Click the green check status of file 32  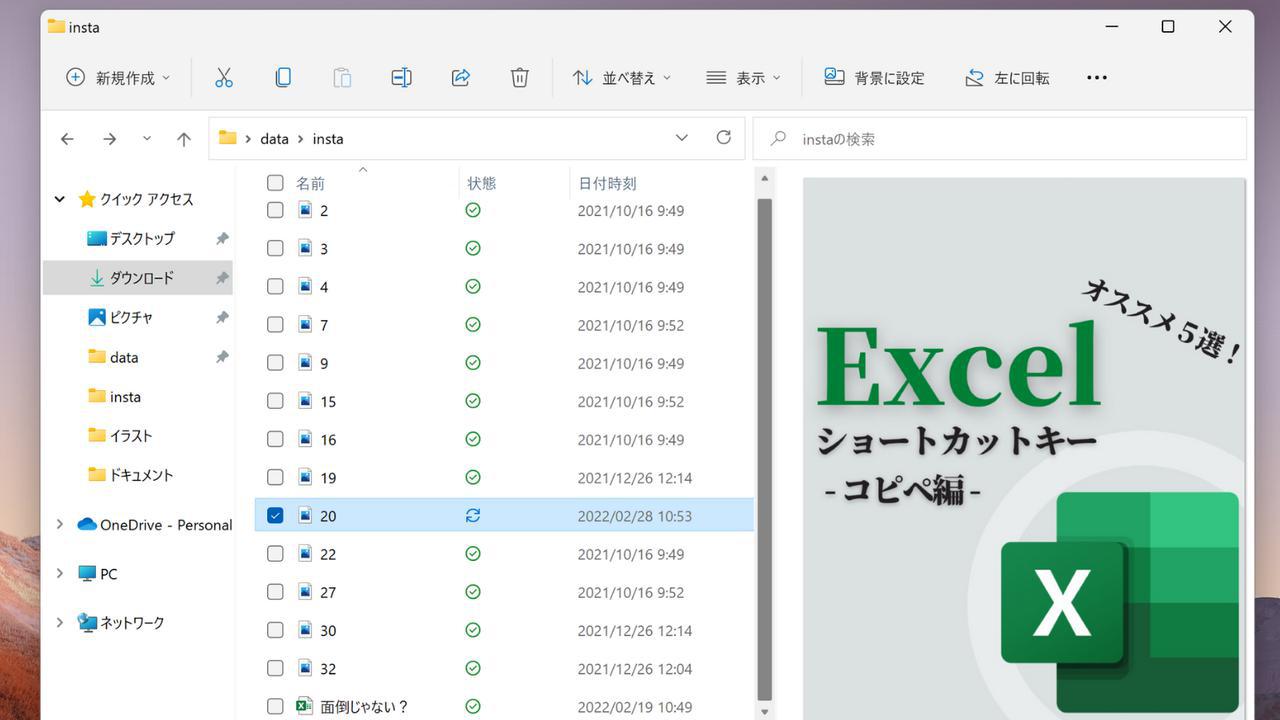pos(473,668)
